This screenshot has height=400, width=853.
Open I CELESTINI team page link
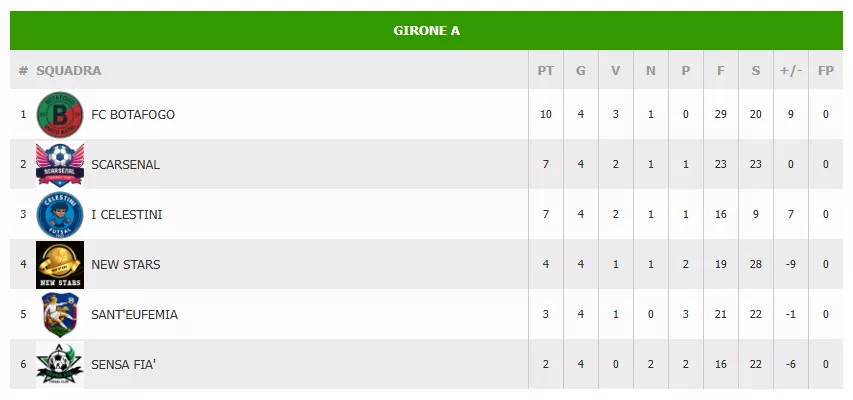pos(126,215)
